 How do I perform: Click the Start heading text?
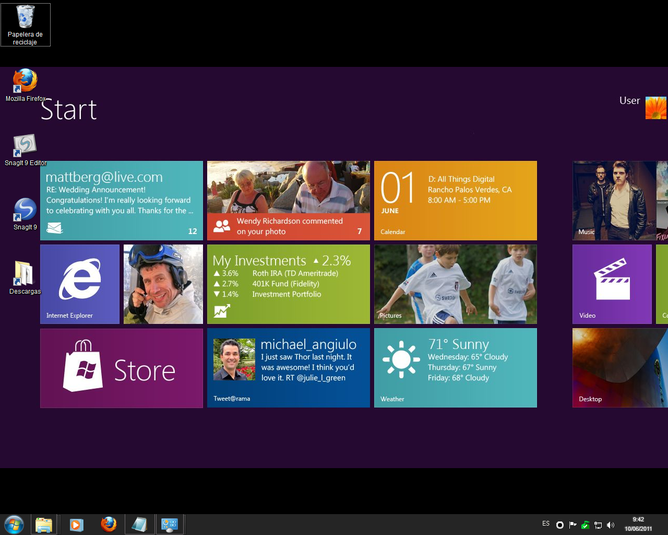coord(69,110)
